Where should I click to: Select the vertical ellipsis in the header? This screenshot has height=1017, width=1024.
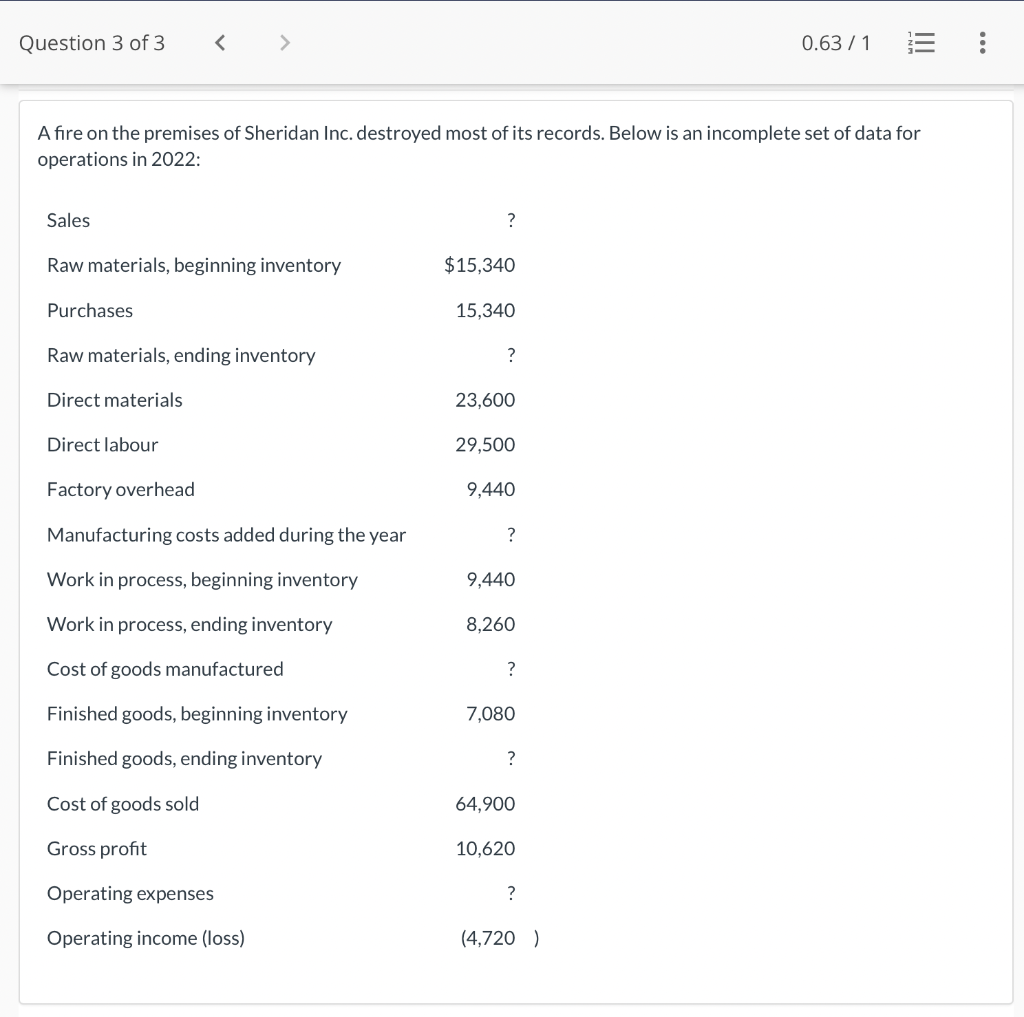(x=982, y=43)
